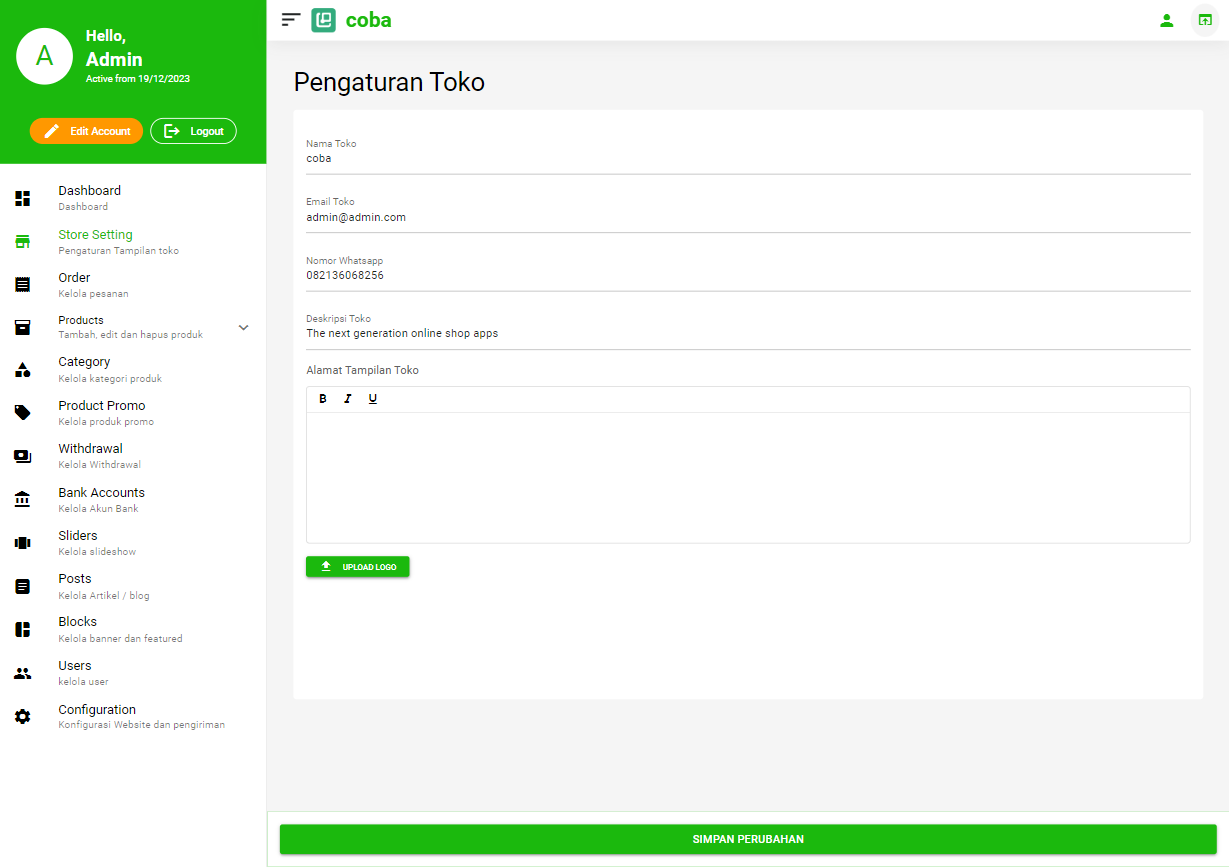
Task: Click the user profile icon in header
Action: click(1166, 20)
